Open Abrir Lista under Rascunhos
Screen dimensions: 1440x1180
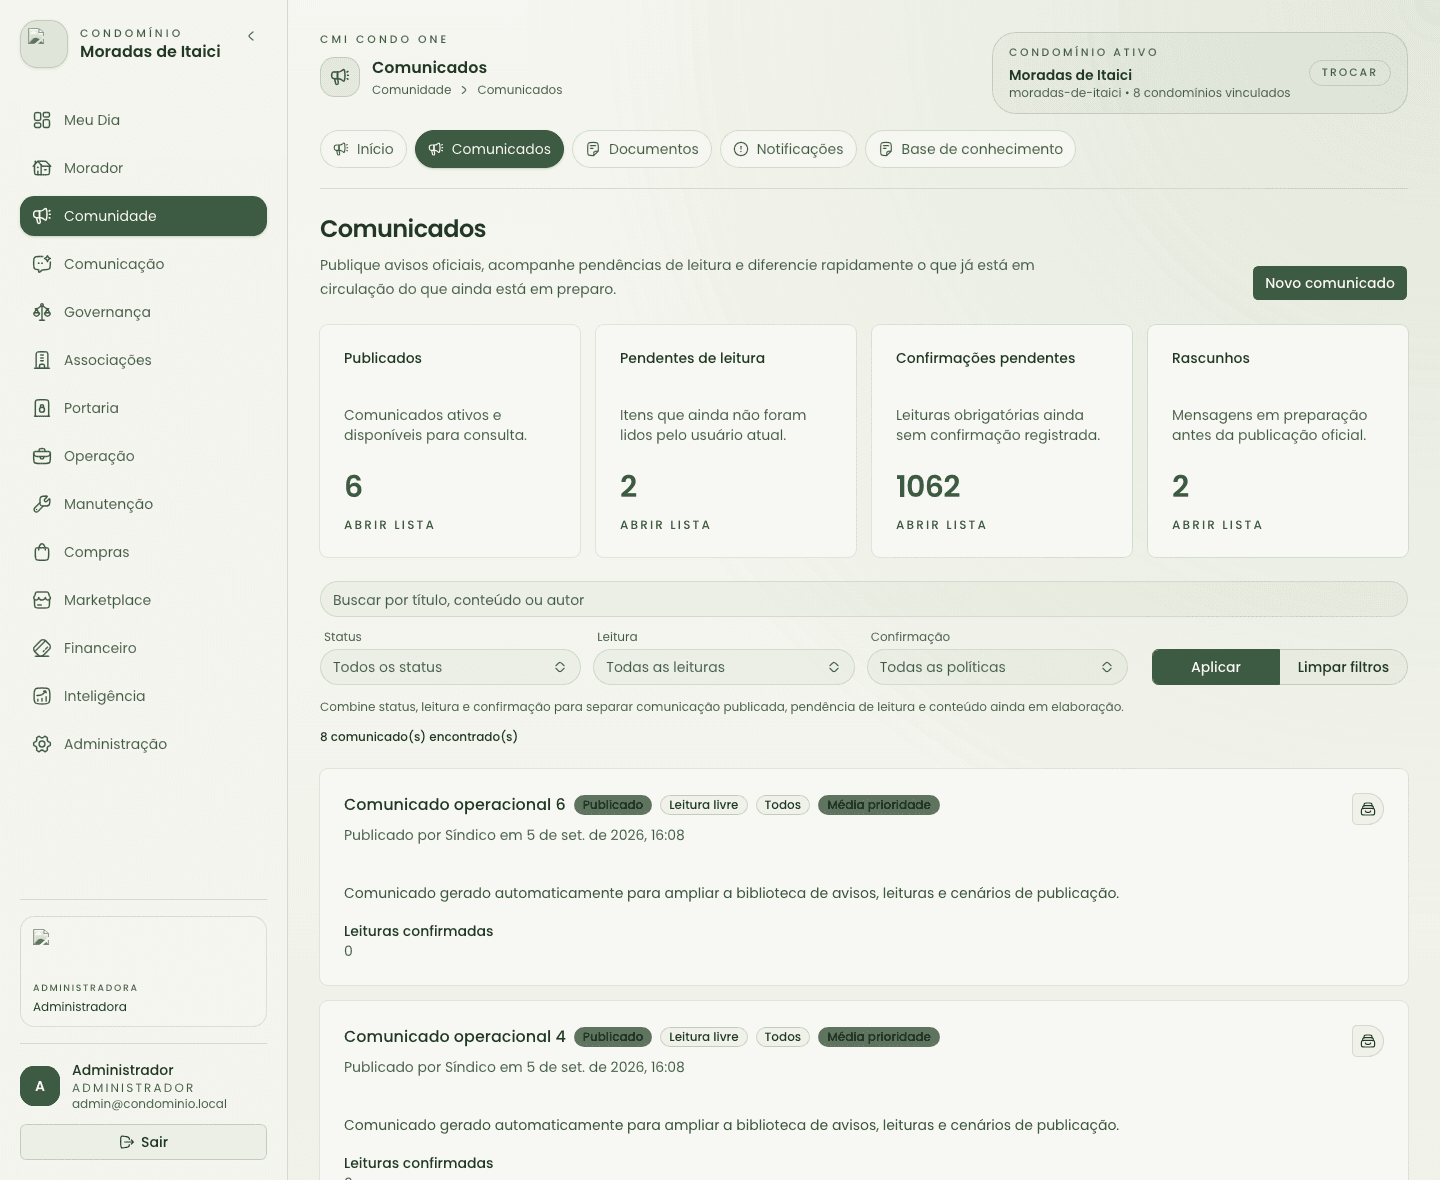(1217, 525)
